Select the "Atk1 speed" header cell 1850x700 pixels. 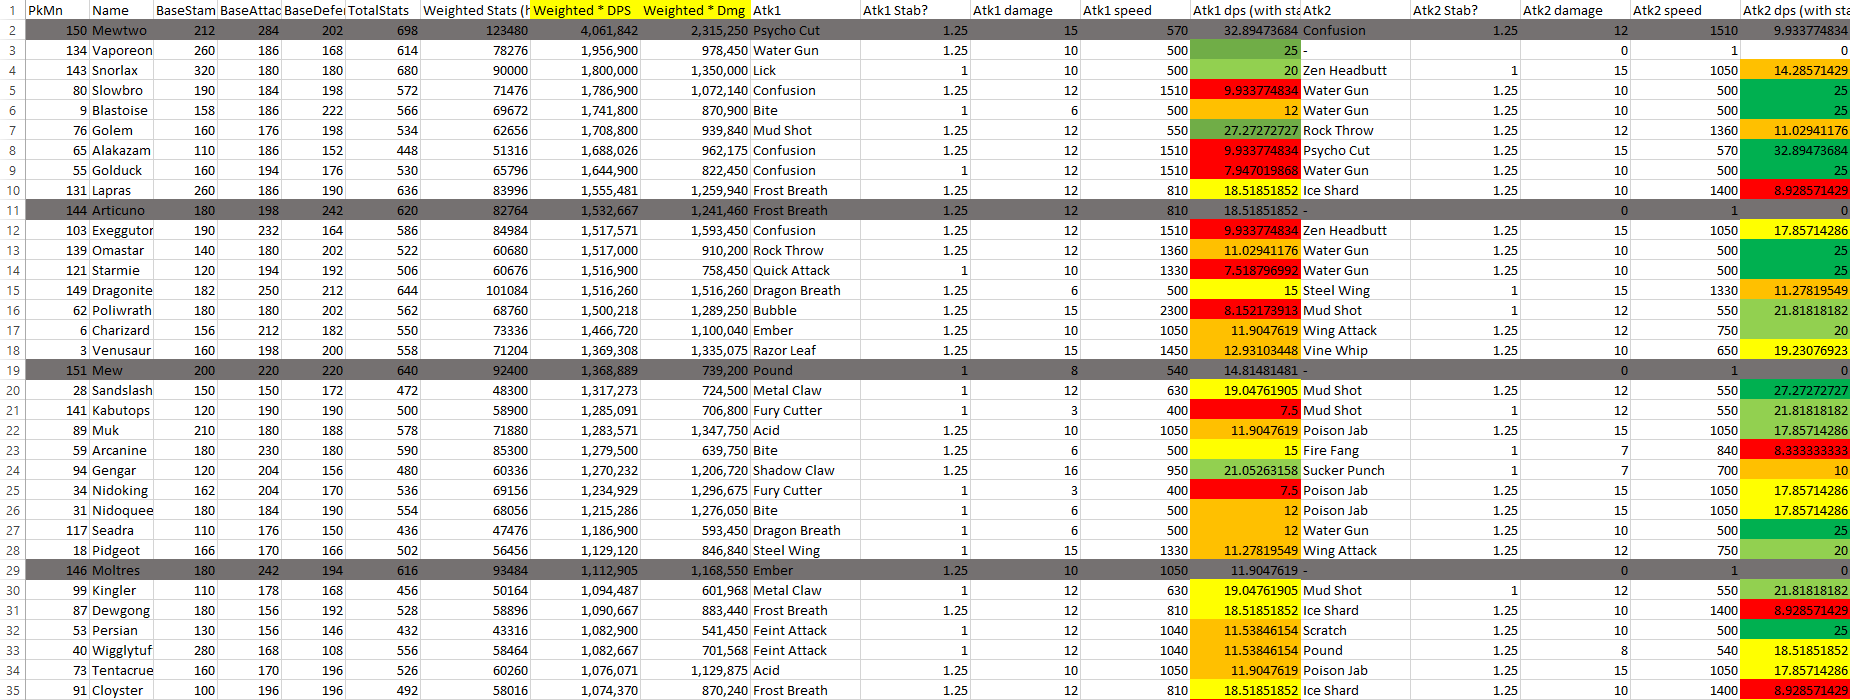pyautogui.click(x=1135, y=10)
